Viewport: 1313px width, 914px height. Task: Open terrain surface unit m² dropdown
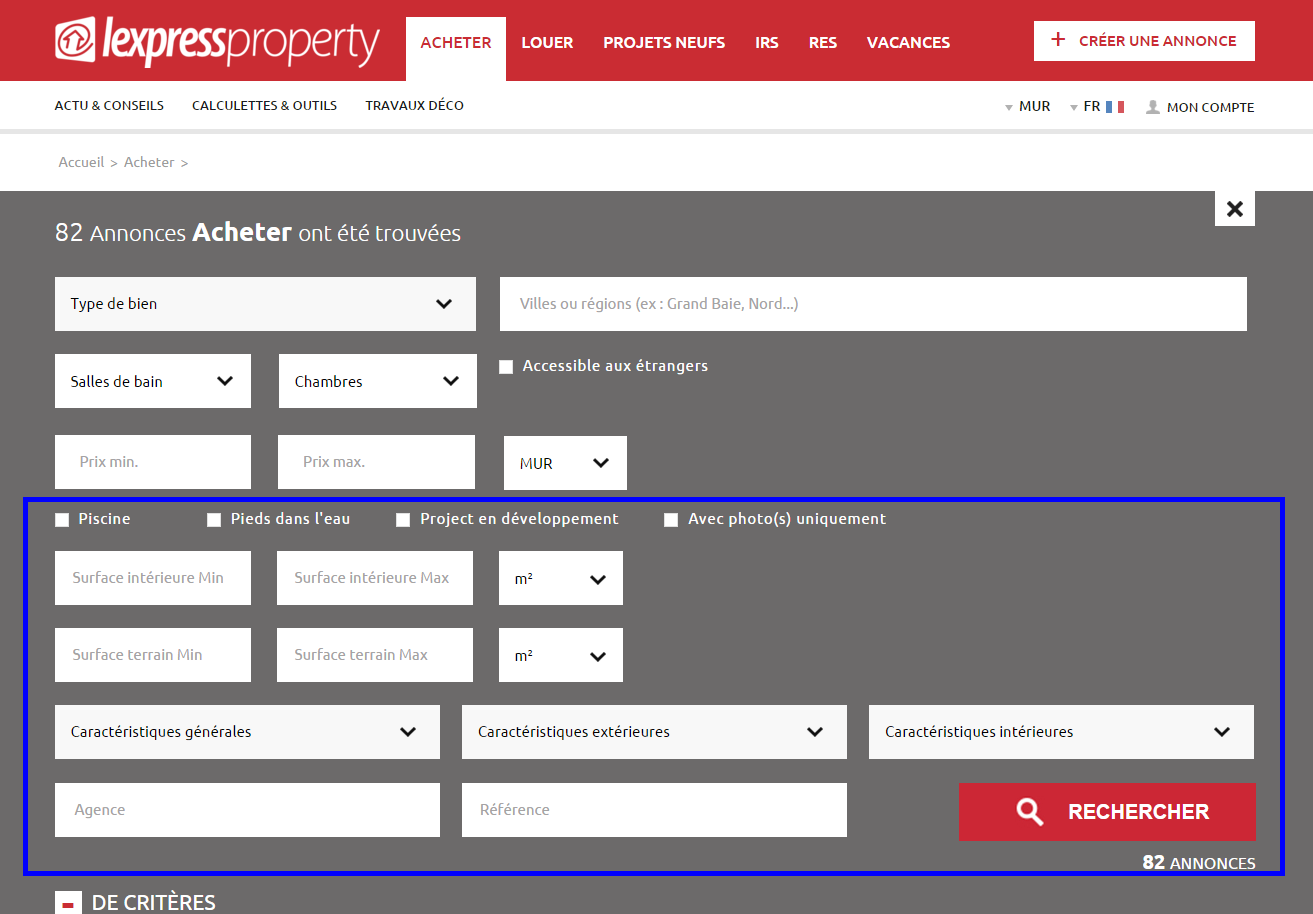pyautogui.click(x=561, y=655)
